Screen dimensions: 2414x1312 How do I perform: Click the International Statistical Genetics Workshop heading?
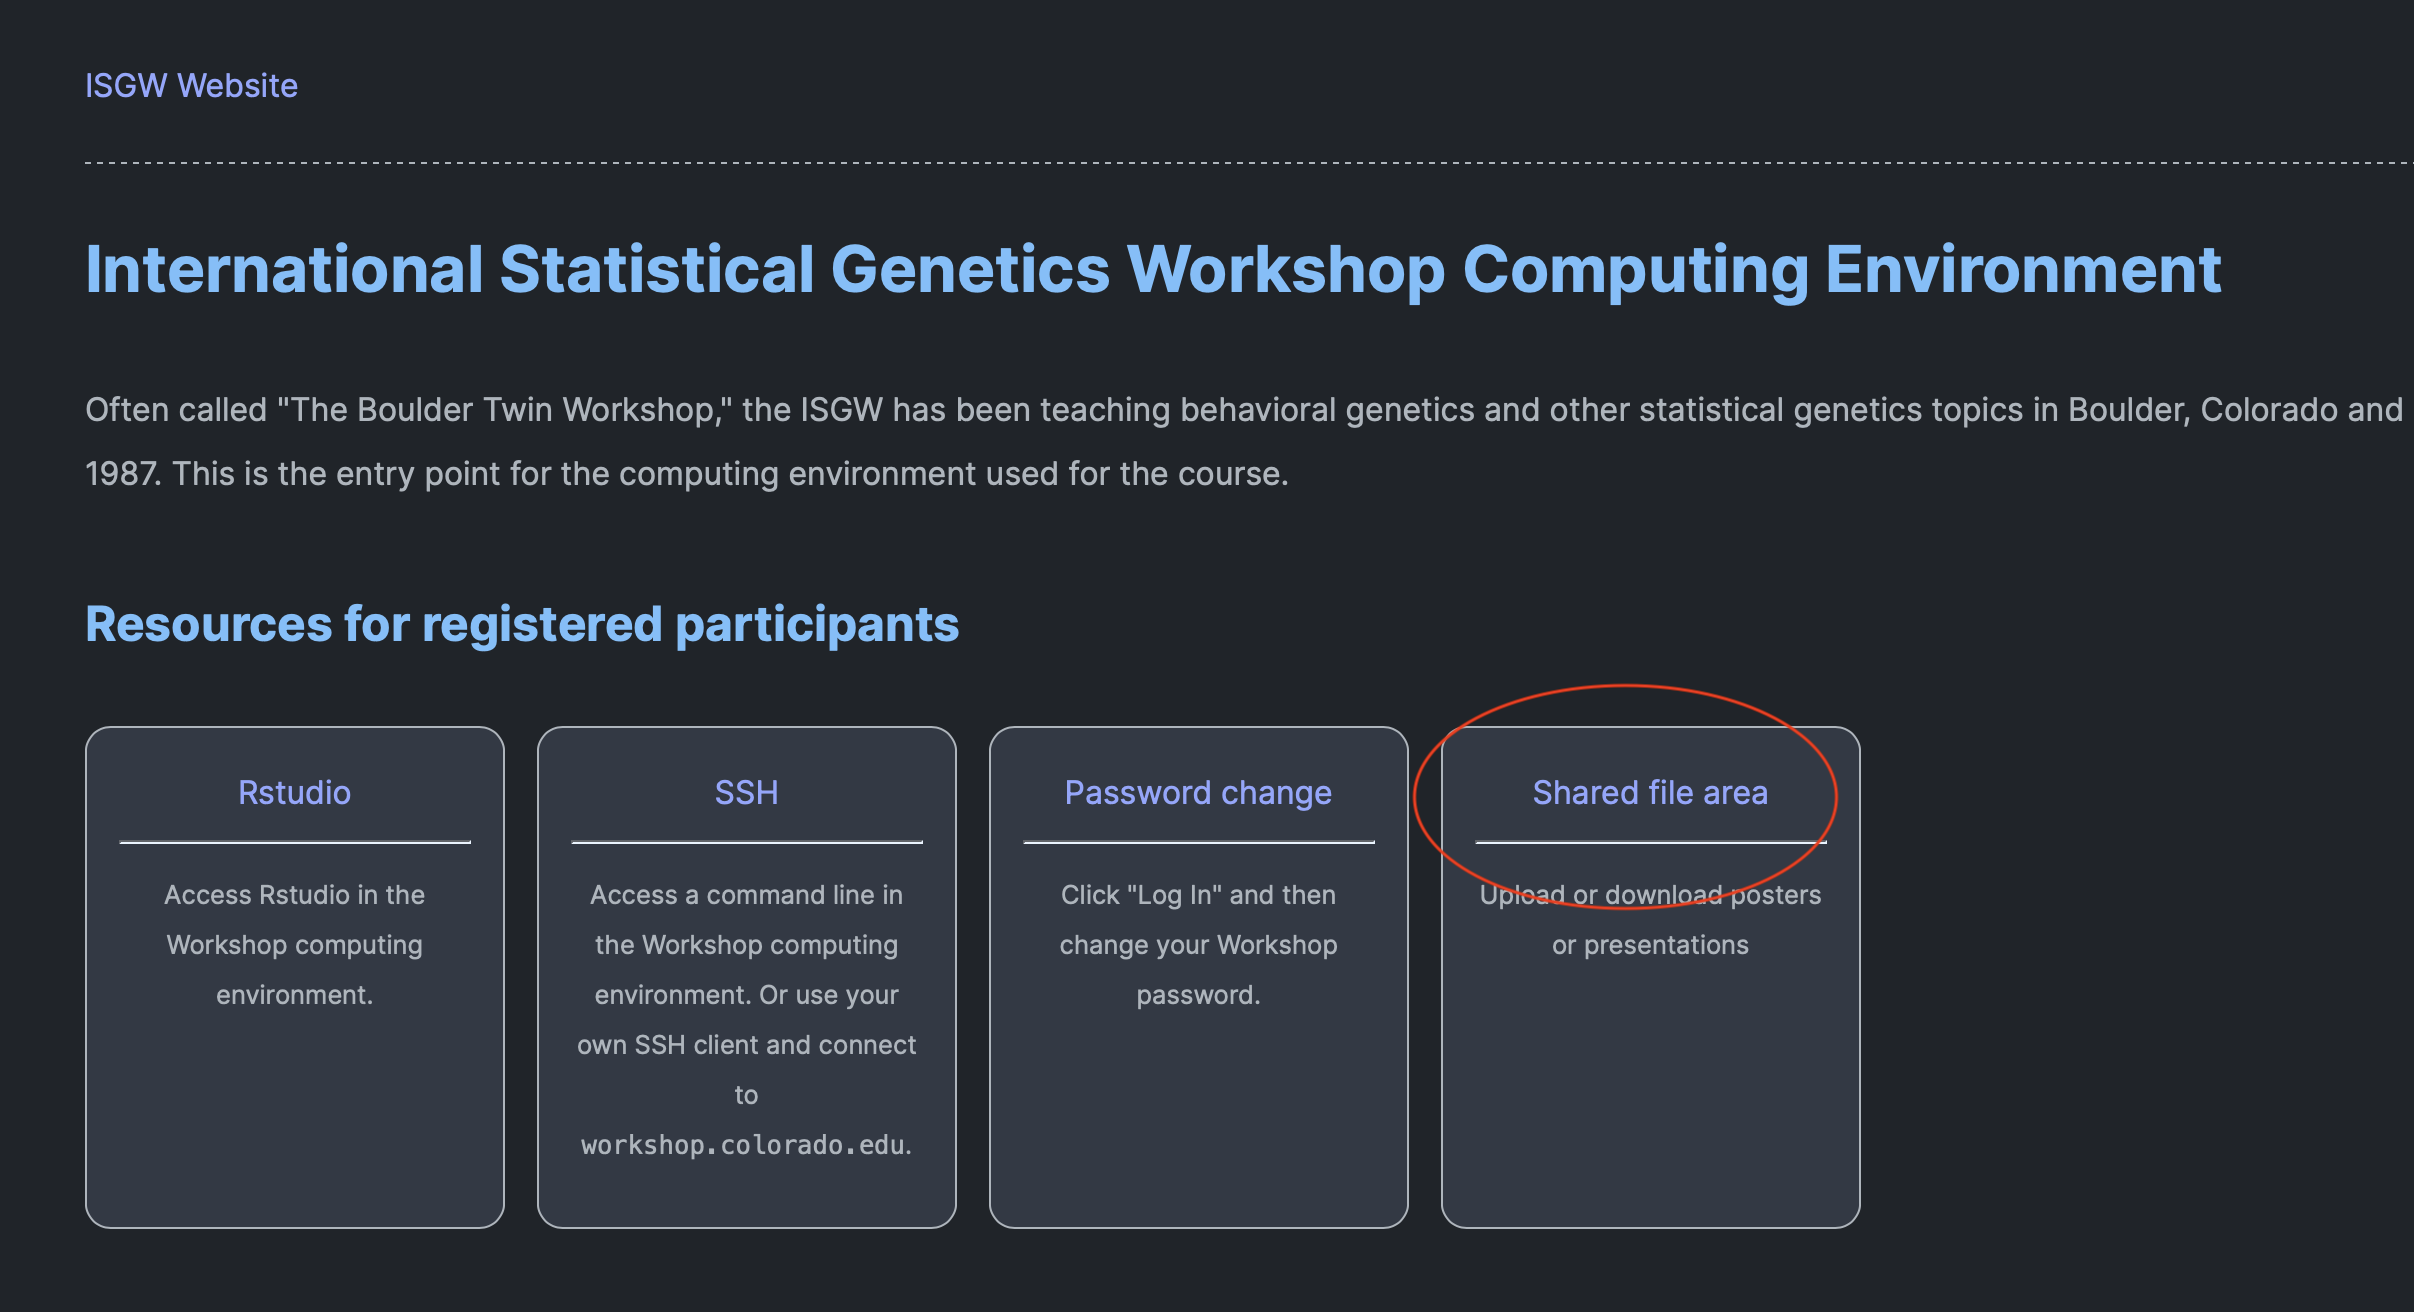tap(1153, 269)
